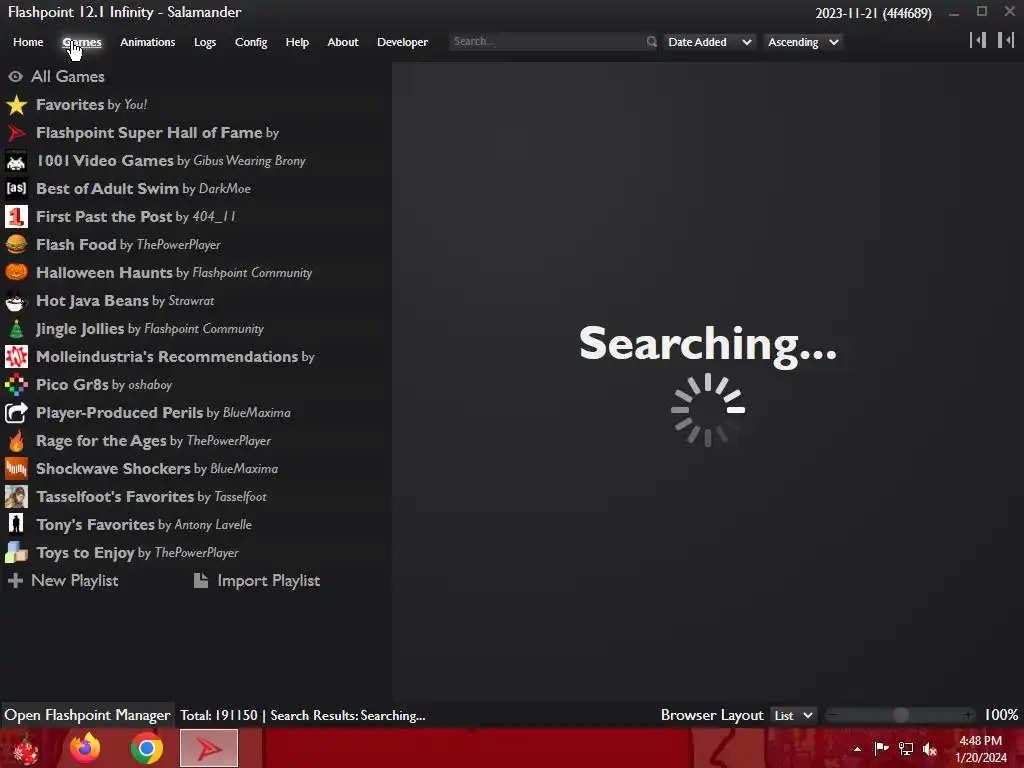Open the Help tab
The image size is (1024, 768).
297,42
